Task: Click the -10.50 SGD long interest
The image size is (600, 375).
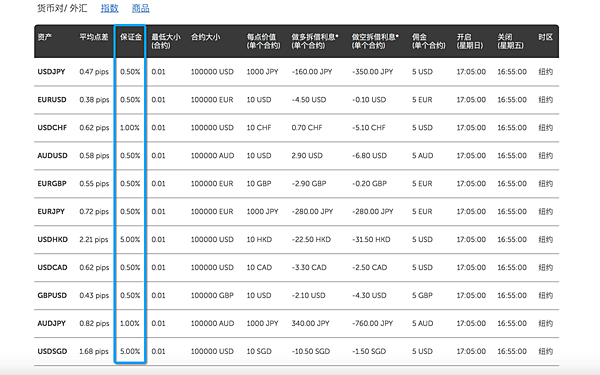Action: tap(310, 351)
